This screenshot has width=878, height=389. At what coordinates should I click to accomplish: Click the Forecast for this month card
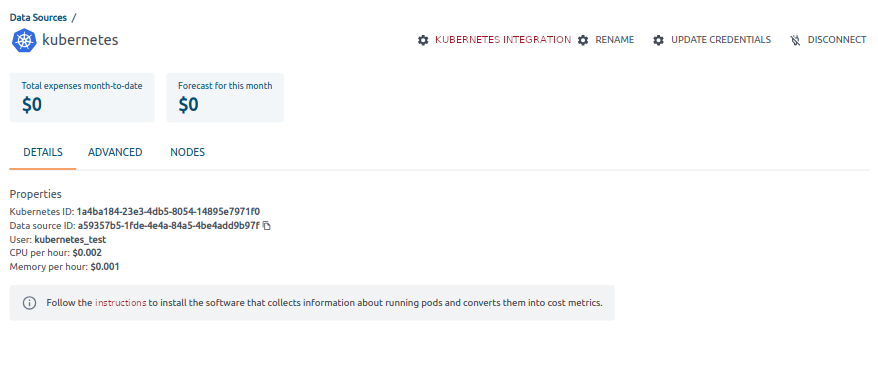[225, 97]
